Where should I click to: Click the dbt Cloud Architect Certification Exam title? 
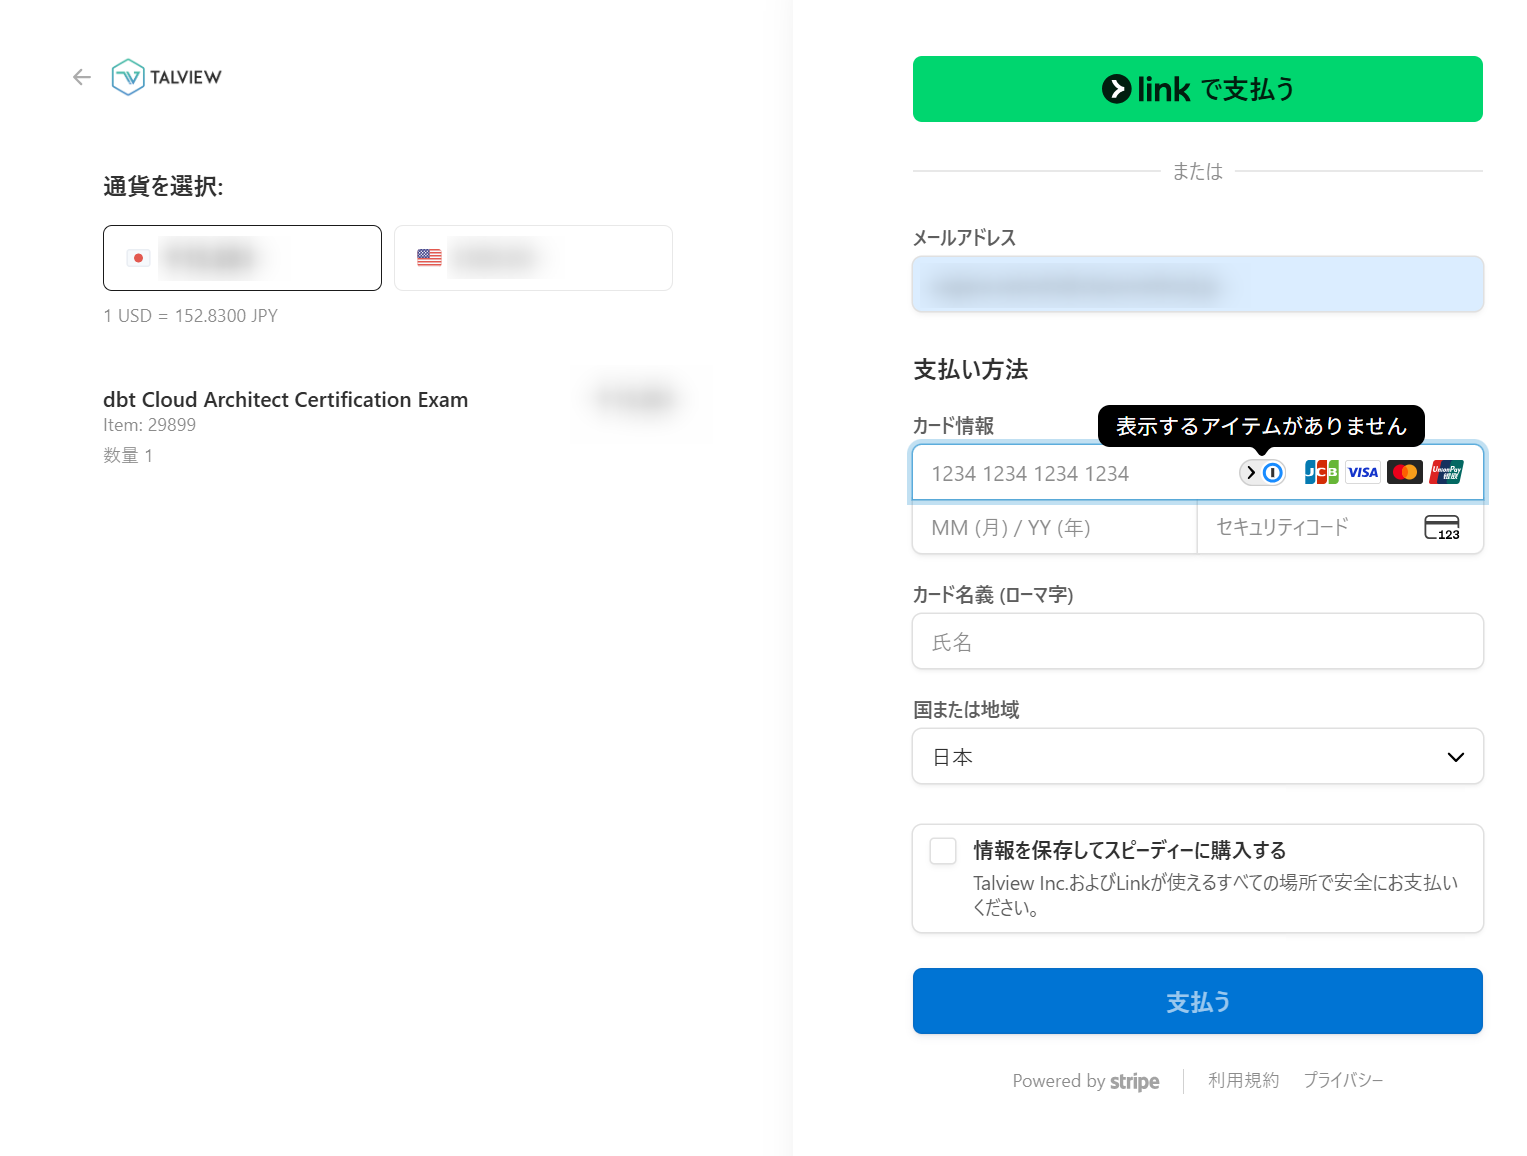tap(285, 400)
